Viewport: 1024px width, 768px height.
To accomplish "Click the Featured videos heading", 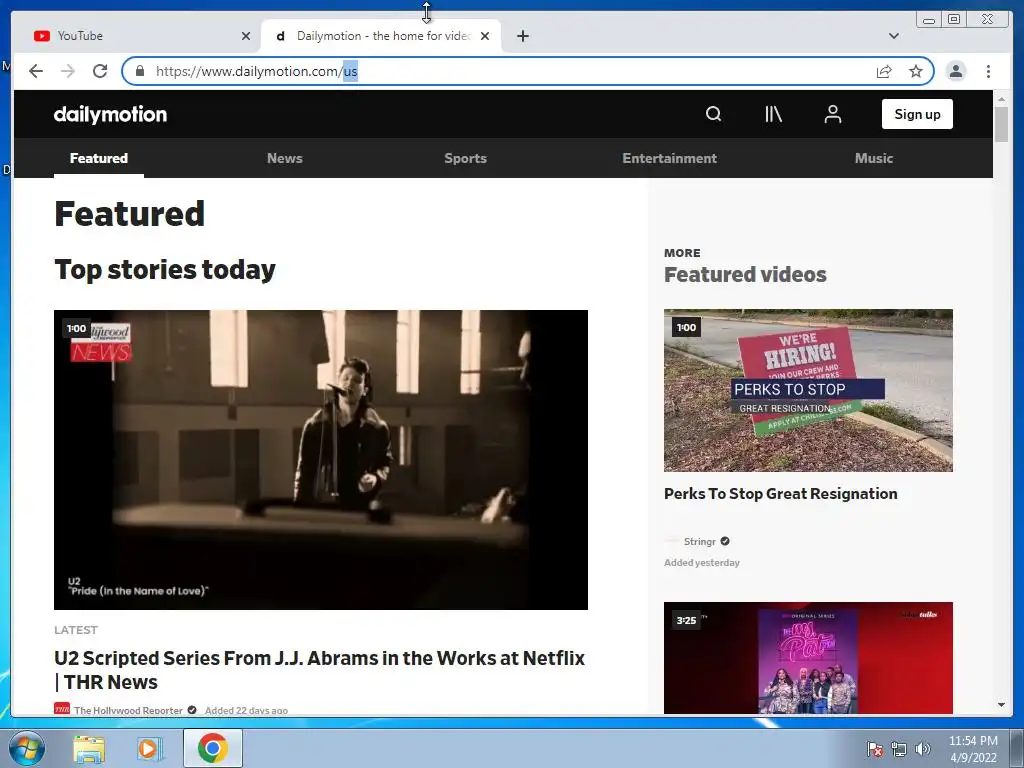I will coord(745,275).
